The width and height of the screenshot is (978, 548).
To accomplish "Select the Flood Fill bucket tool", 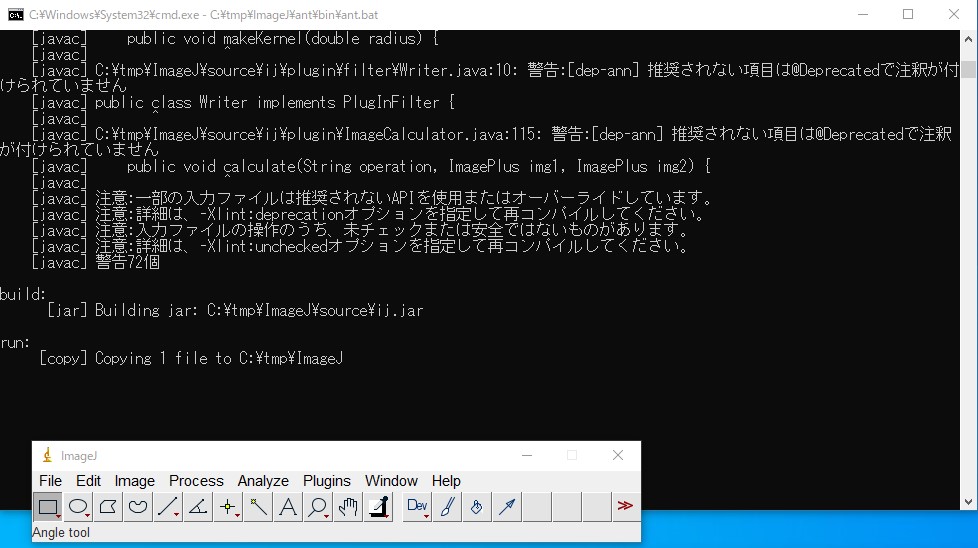I will (x=477, y=506).
